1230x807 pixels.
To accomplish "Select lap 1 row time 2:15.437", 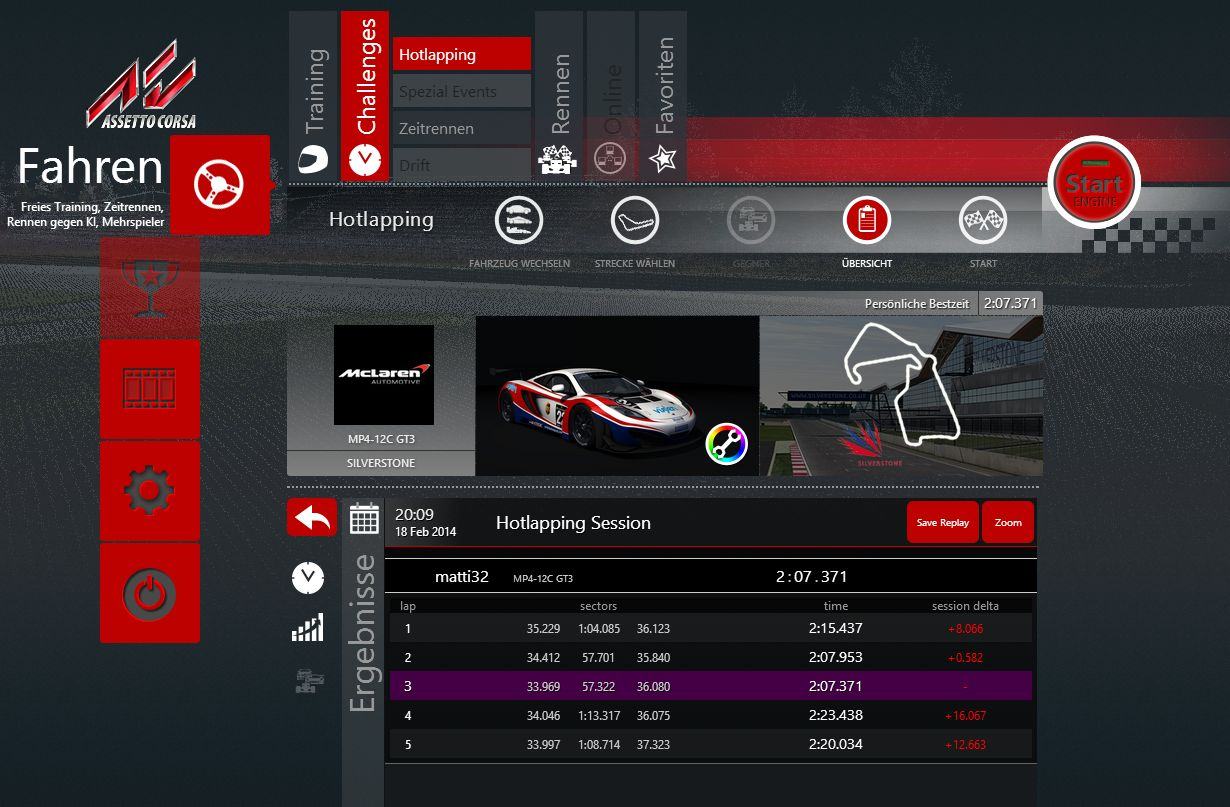I will point(835,628).
